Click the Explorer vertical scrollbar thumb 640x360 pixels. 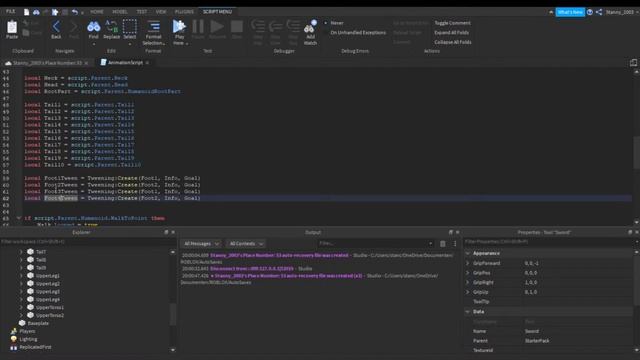point(173,314)
